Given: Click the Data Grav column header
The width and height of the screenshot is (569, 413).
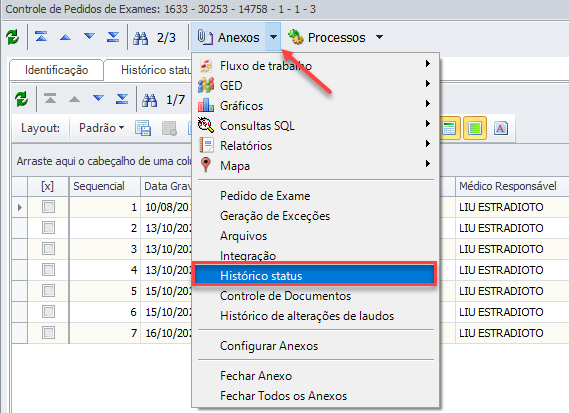Looking at the screenshot, I should point(167,186).
